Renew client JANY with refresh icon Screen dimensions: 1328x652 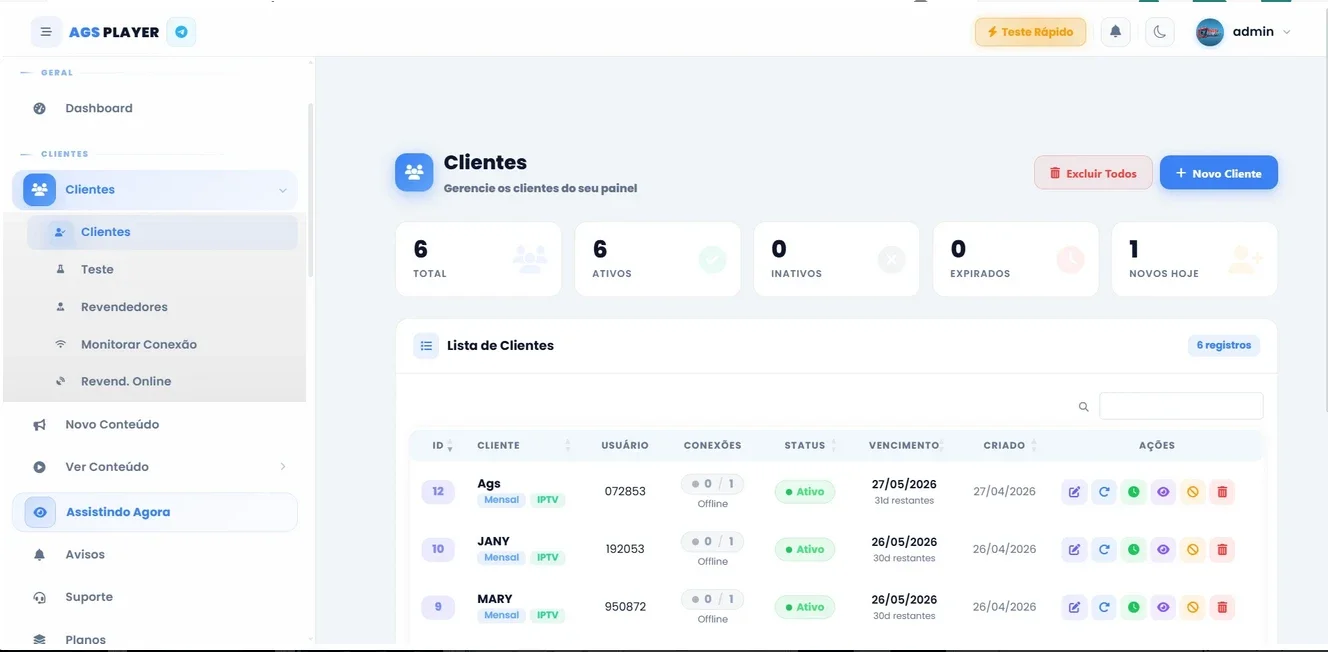1104,549
